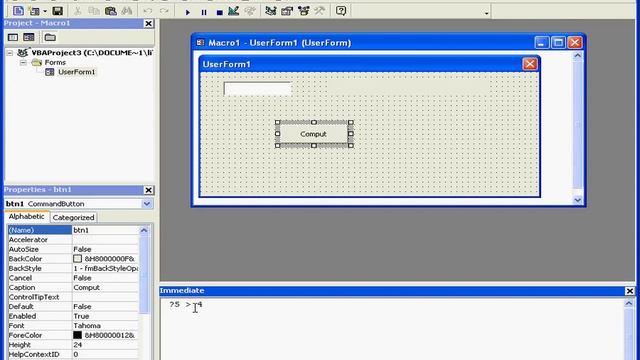Open Find with the binoculars icon
640x360 pixels.
click(127, 11)
